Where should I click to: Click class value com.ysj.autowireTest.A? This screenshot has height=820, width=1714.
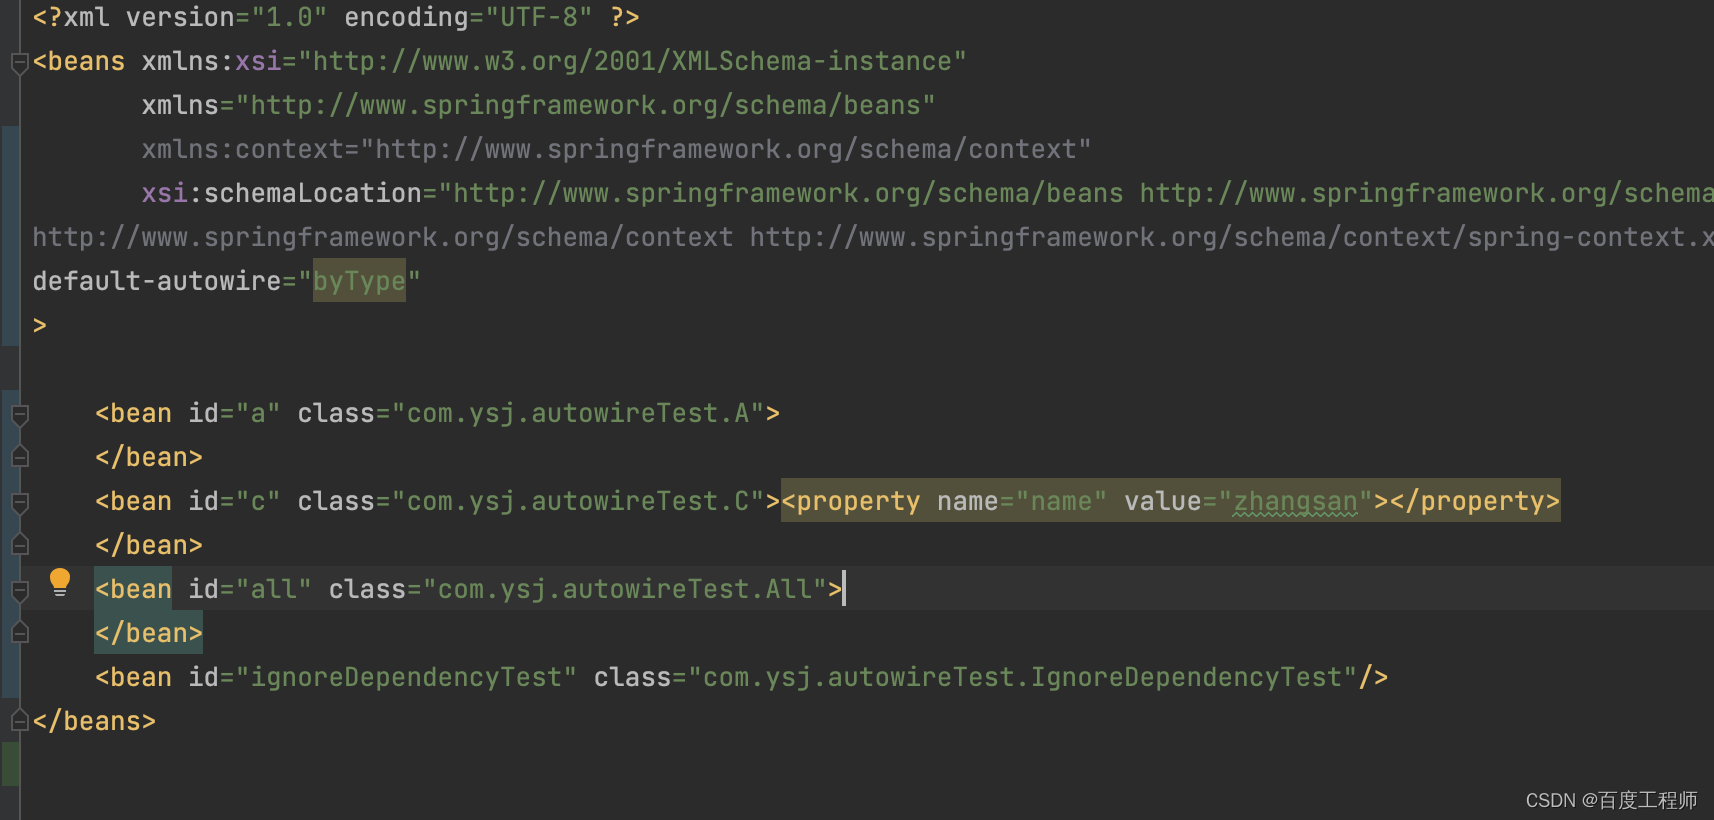(579, 413)
